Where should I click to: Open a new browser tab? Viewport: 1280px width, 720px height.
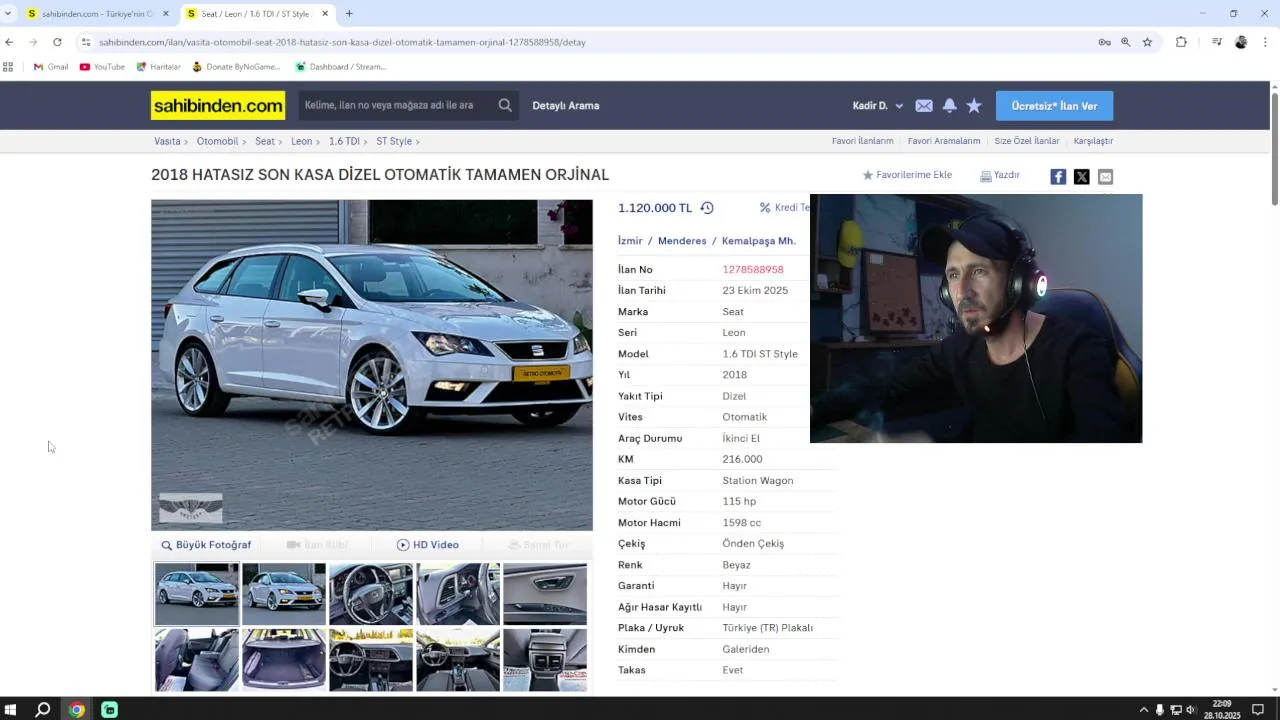pos(349,14)
